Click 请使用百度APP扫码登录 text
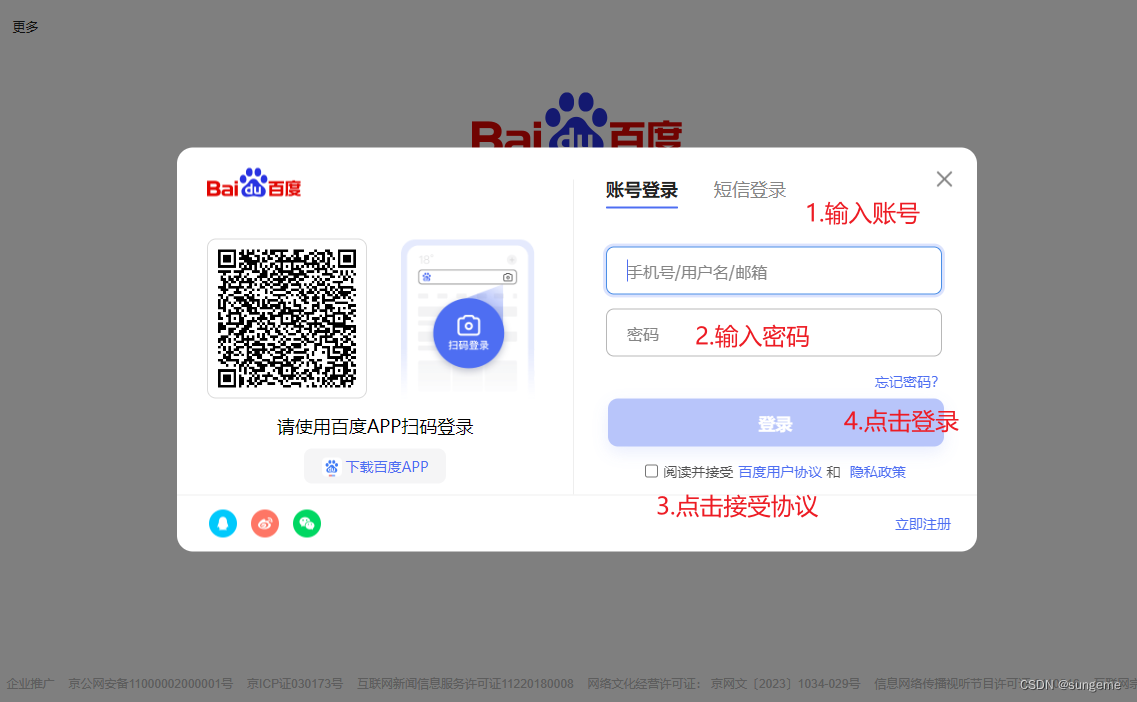1137x702 pixels. [375, 426]
